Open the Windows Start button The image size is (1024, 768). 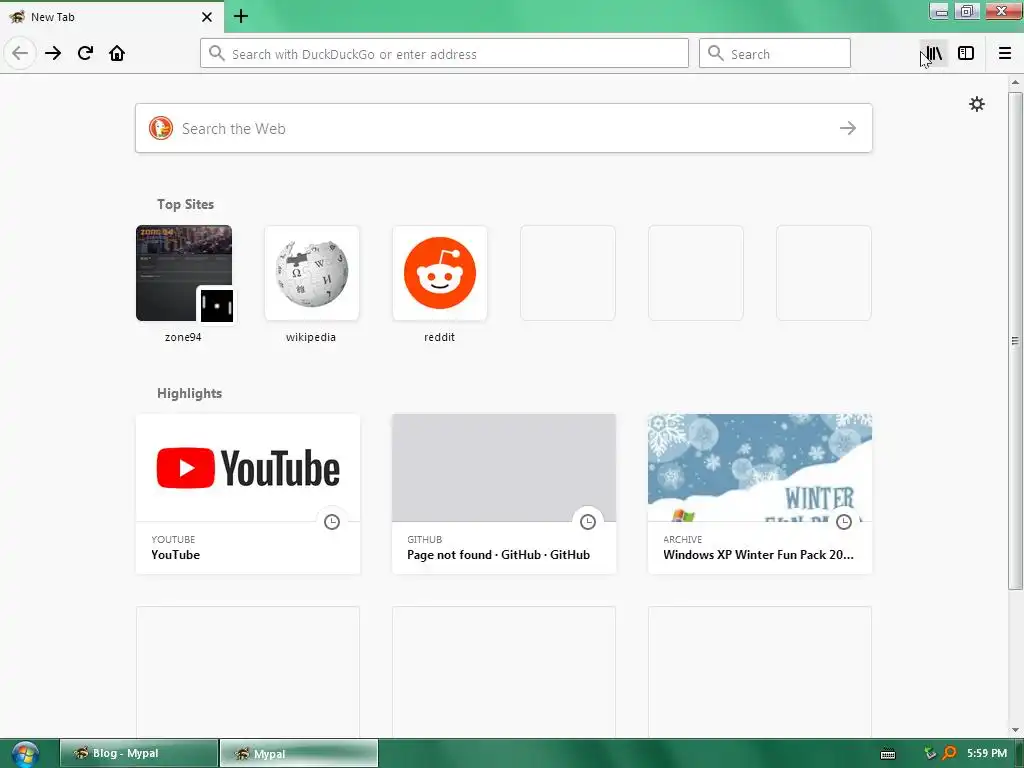[x=25, y=754]
